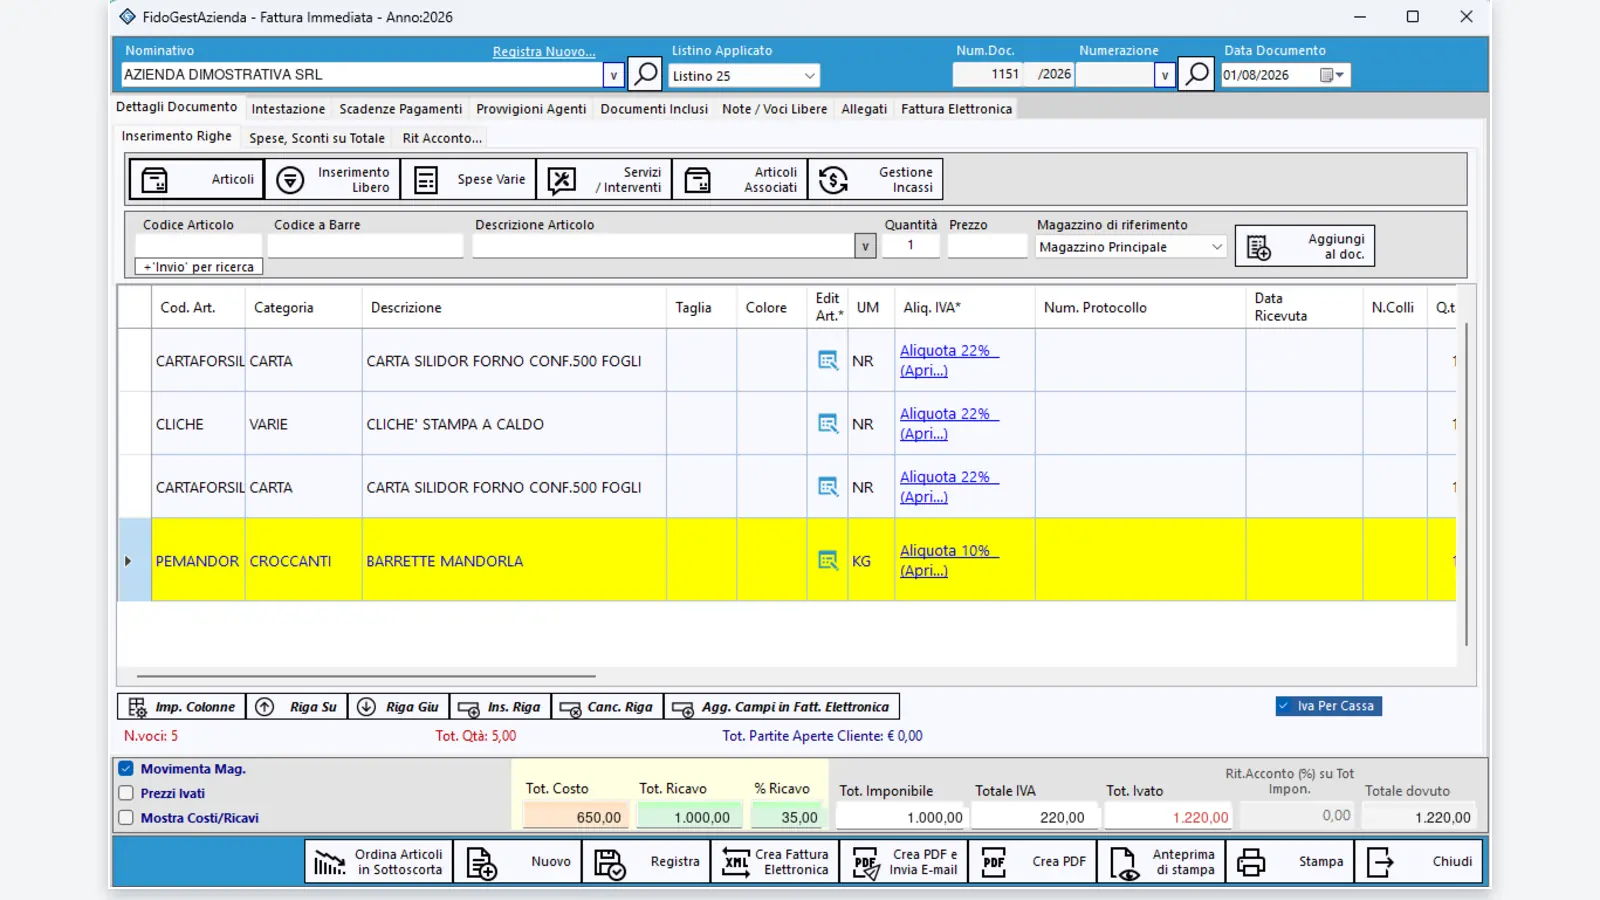Click the Quantità field
Image resolution: width=1600 pixels, height=900 pixels.
(910, 246)
